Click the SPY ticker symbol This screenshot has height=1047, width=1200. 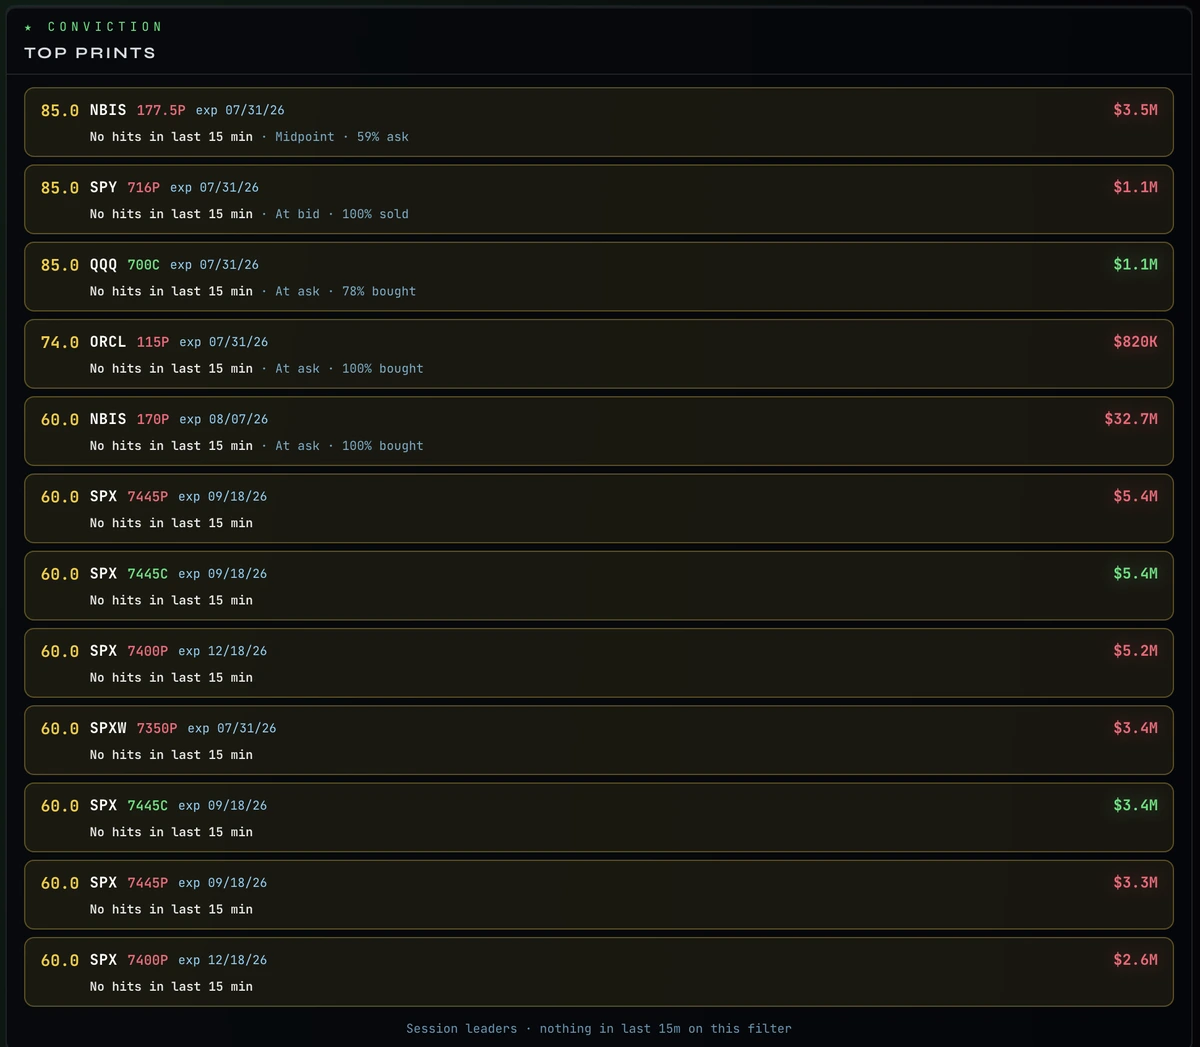[103, 187]
